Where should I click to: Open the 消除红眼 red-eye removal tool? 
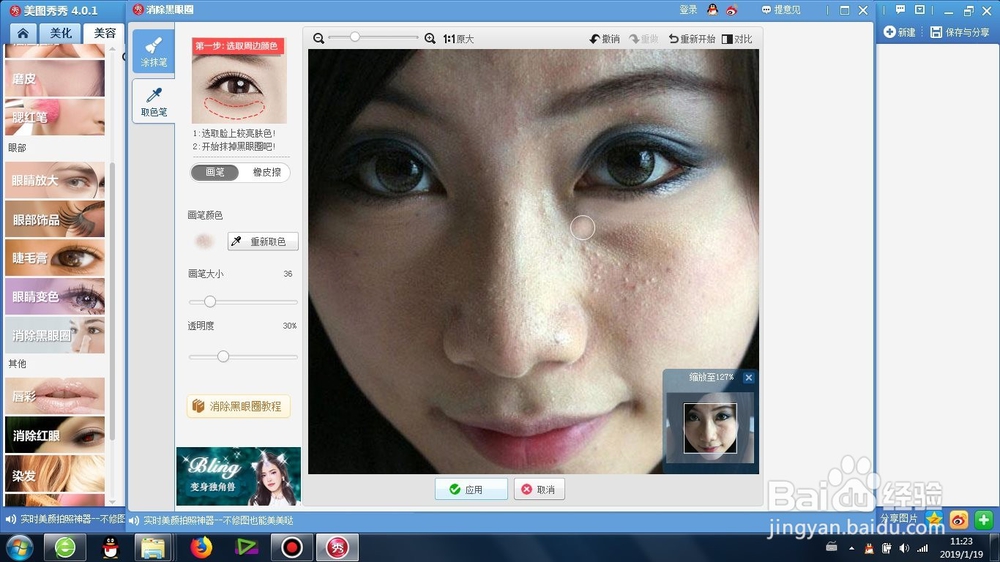(55, 434)
